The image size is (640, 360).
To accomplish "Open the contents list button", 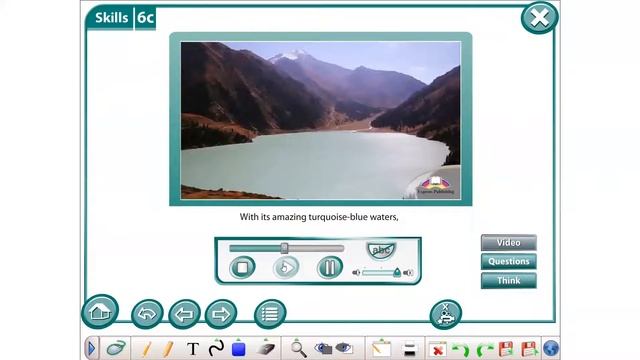I will tap(270, 314).
